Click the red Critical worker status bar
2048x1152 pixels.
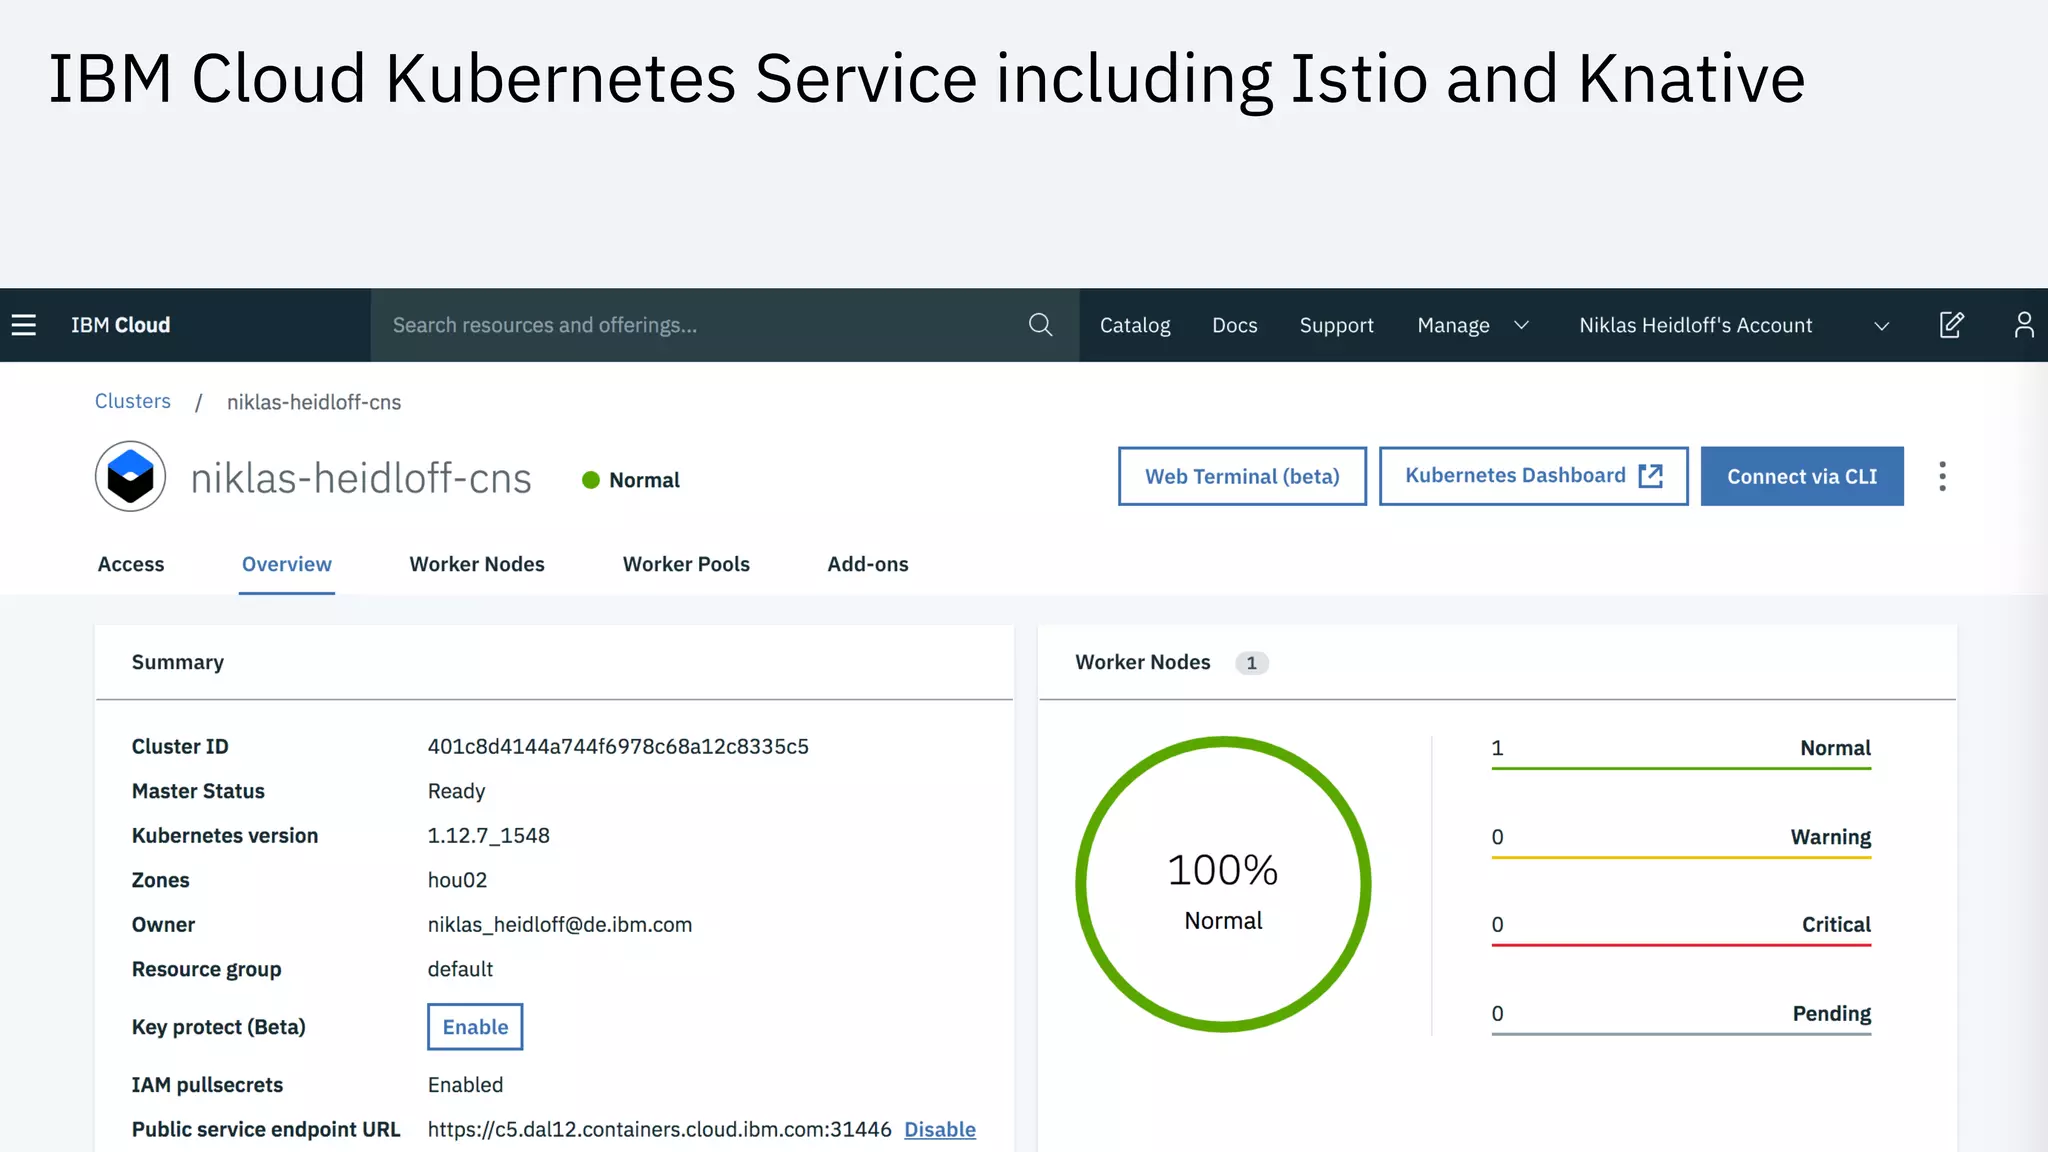coord(1681,945)
